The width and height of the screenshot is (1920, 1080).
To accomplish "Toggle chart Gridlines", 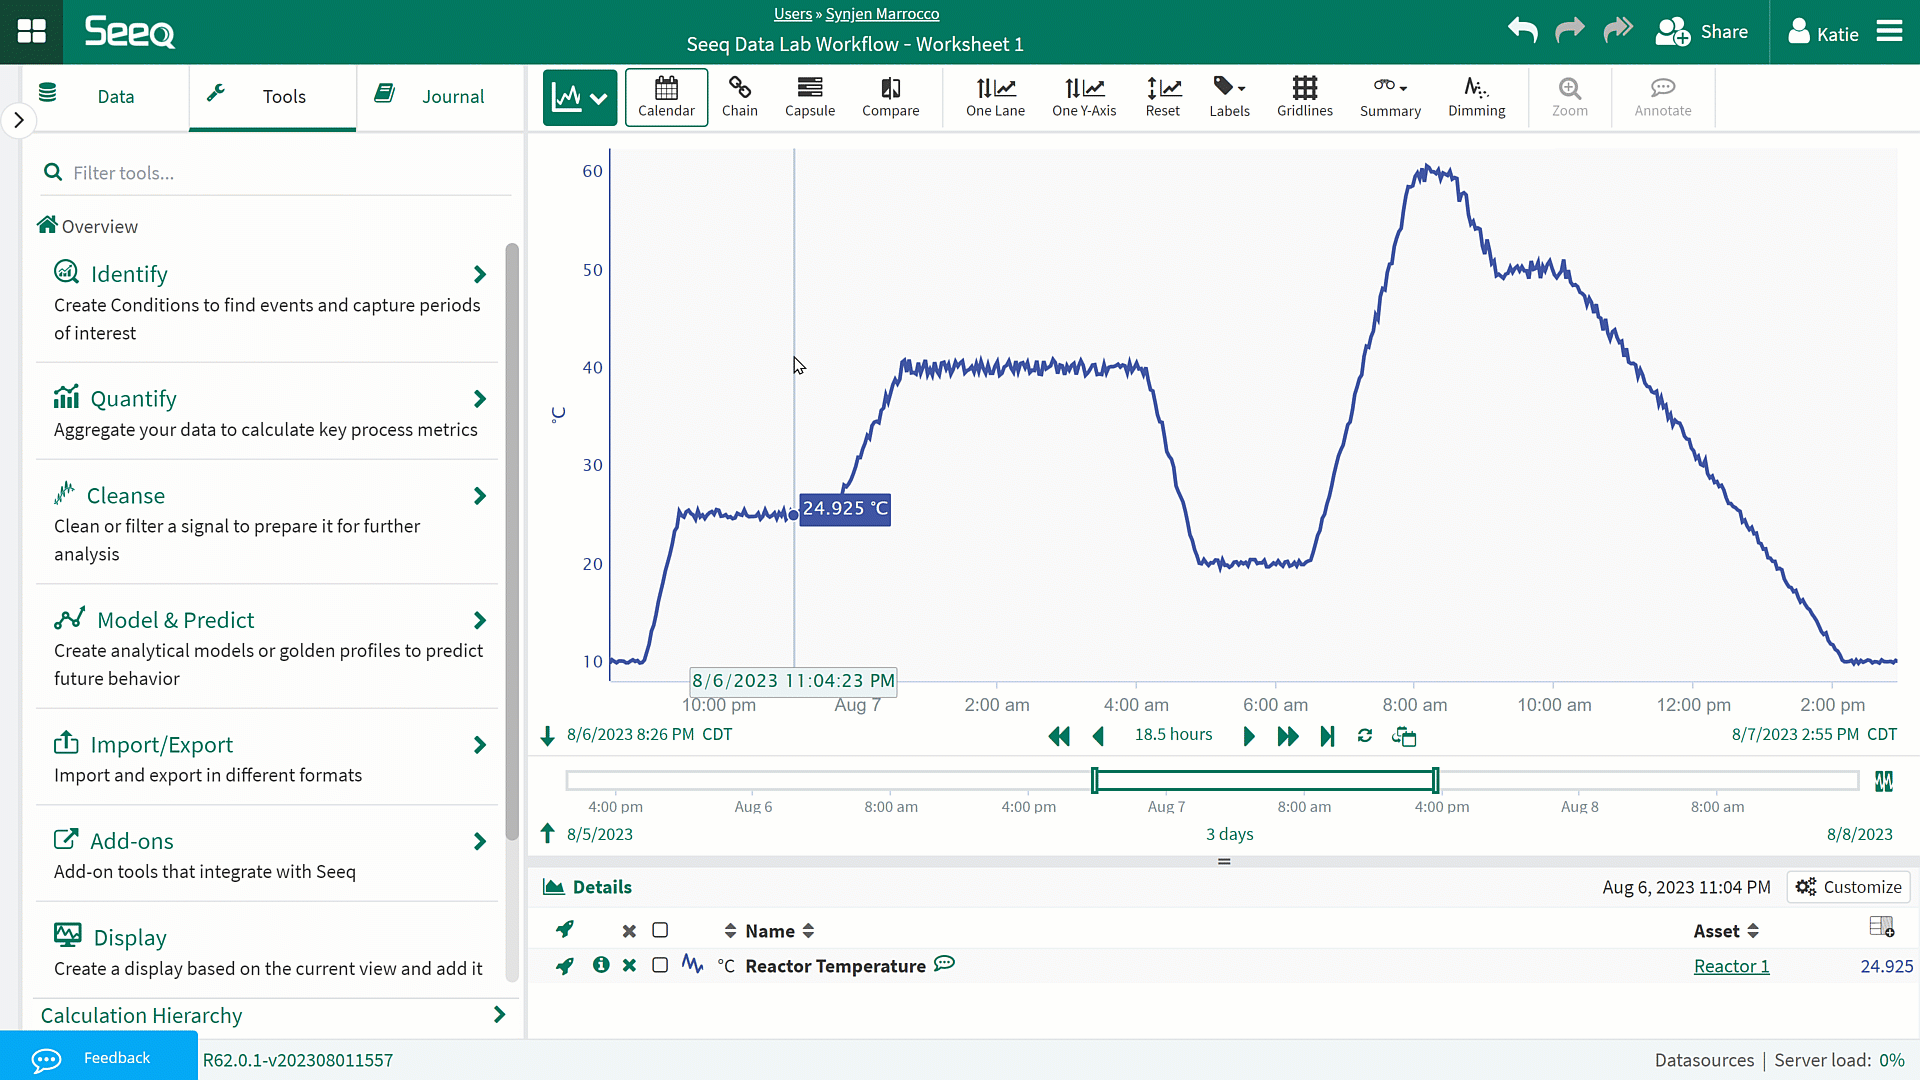I will click(x=1304, y=97).
